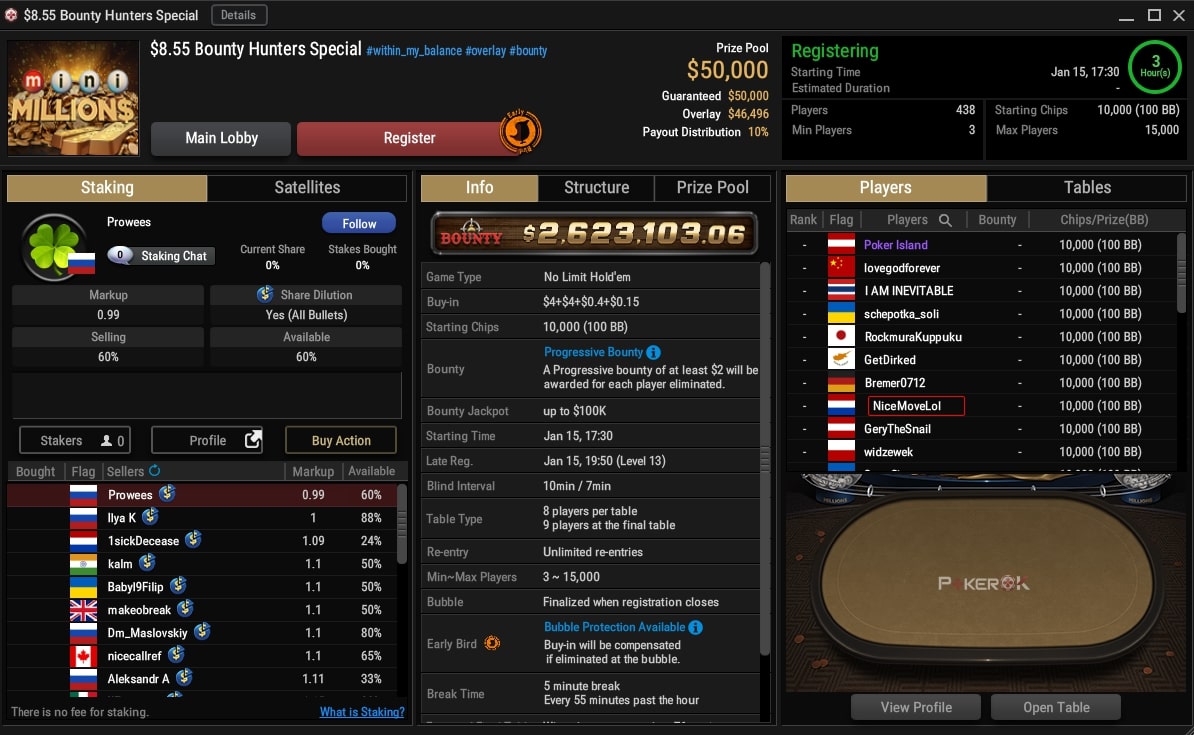Viewport: 1194px width, 735px height.
Task: Click the Progressive Bounty info icon
Action: point(653,352)
